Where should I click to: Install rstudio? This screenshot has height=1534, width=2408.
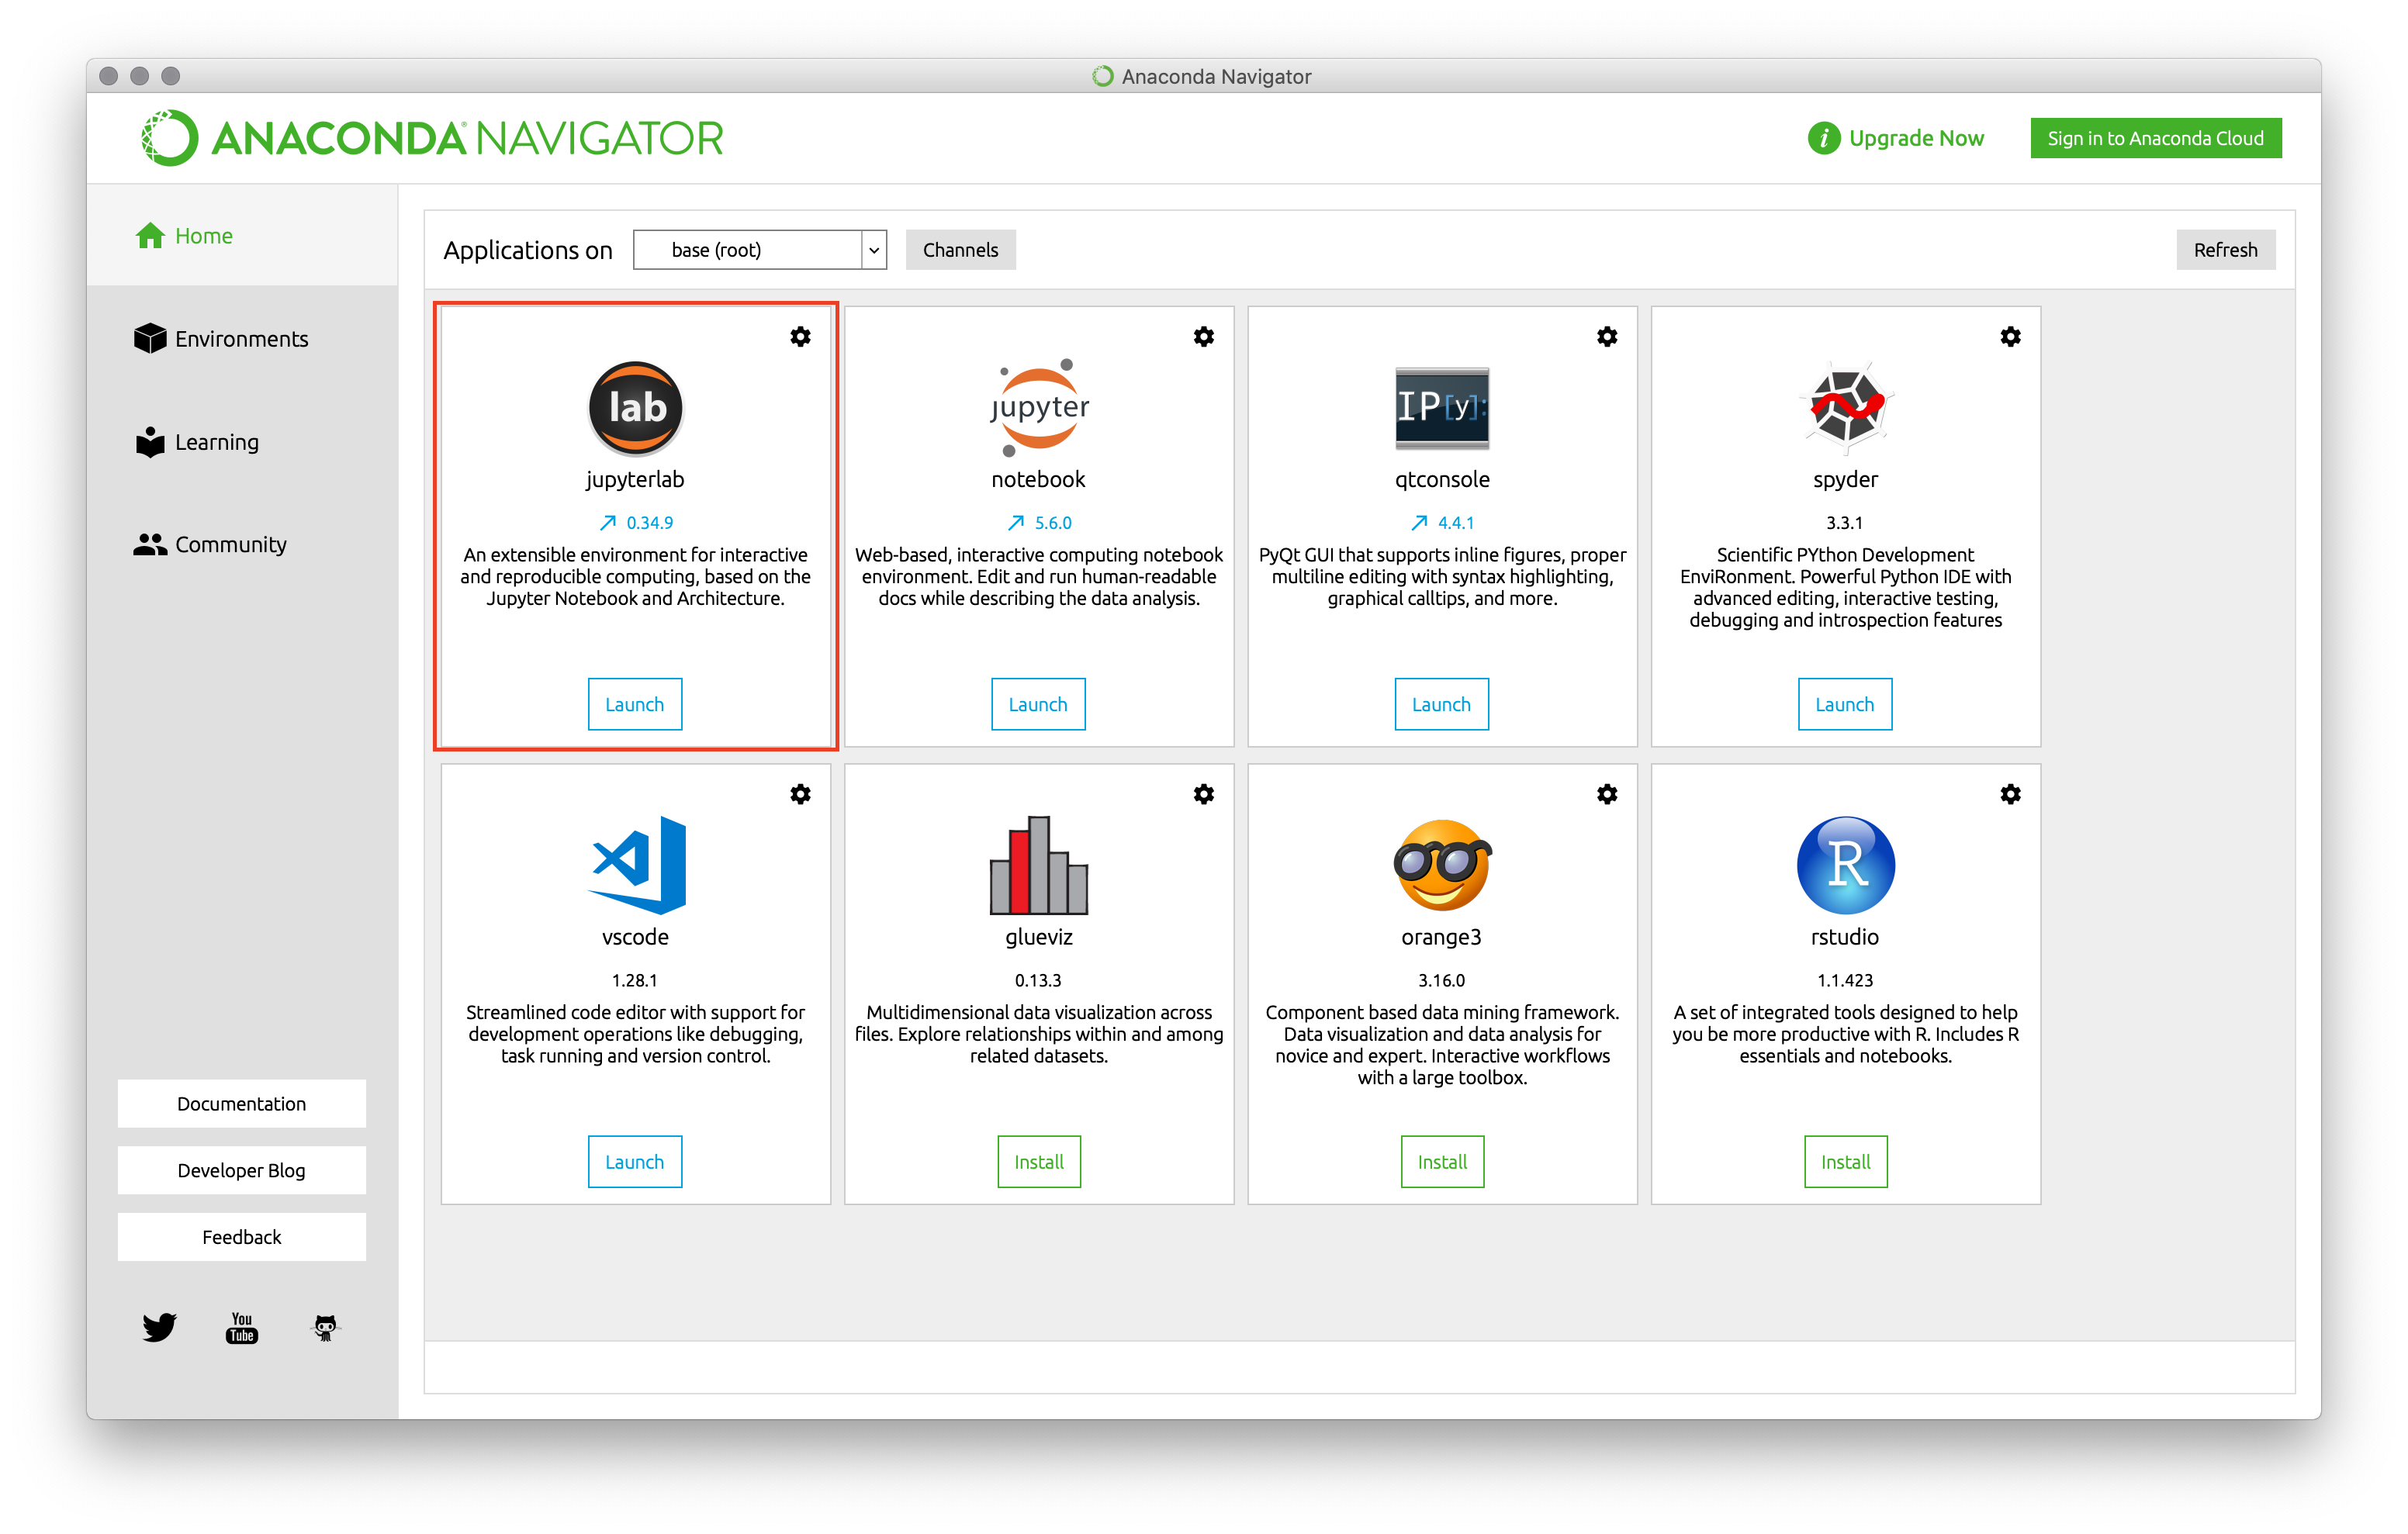(x=1846, y=1161)
